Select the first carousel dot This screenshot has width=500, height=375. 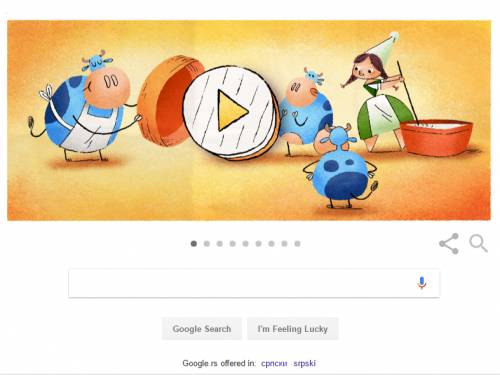click(x=194, y=244)
